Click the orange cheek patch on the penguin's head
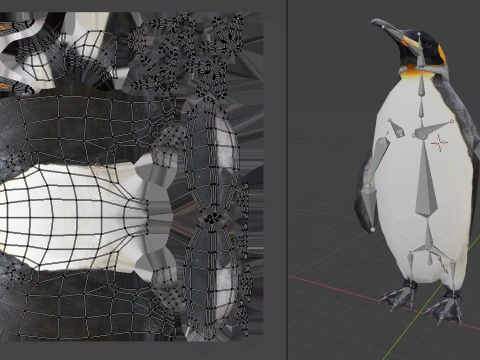 point(442,54)
